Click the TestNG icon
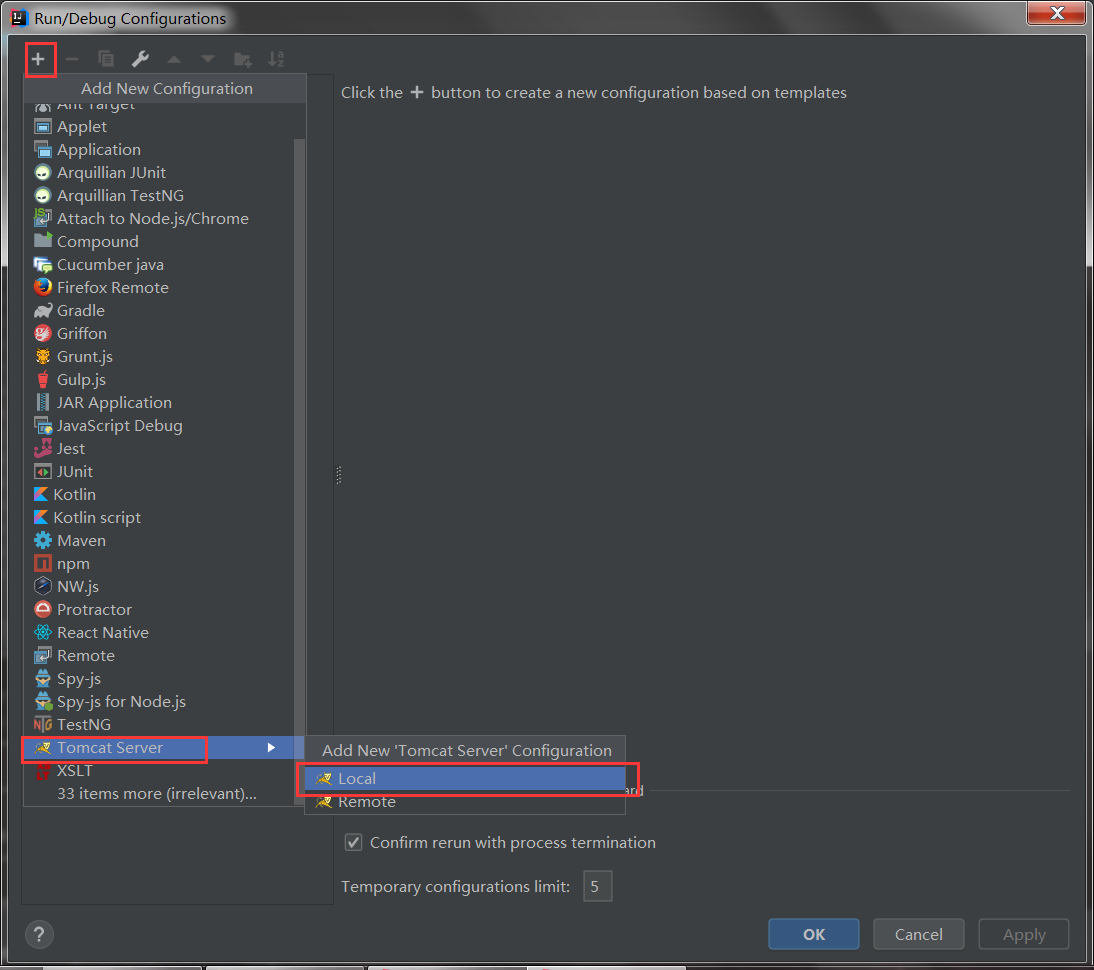 pyautogui.click(x=43, y=725)
